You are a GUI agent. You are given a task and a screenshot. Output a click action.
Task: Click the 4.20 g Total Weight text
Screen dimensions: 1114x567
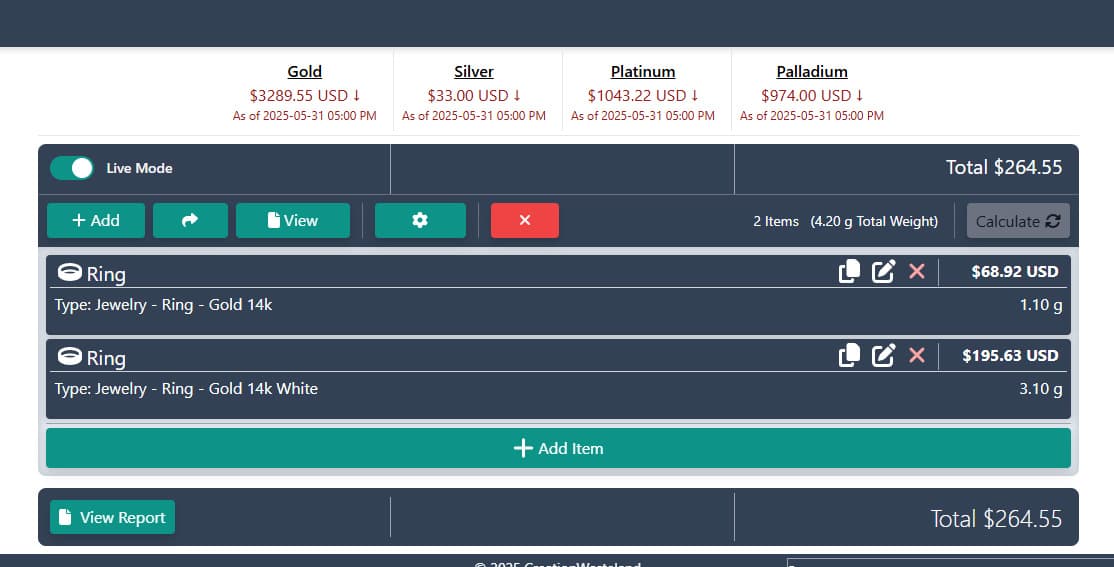(875, 222)
